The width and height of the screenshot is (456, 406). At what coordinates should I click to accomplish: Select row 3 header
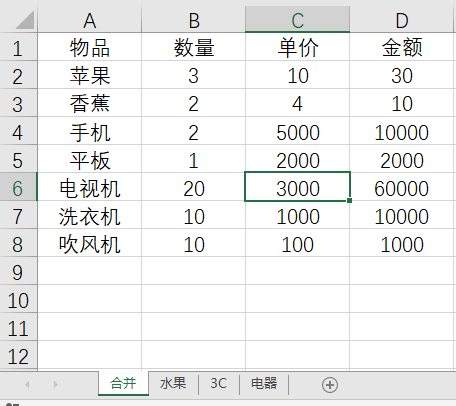coord(18,103)
